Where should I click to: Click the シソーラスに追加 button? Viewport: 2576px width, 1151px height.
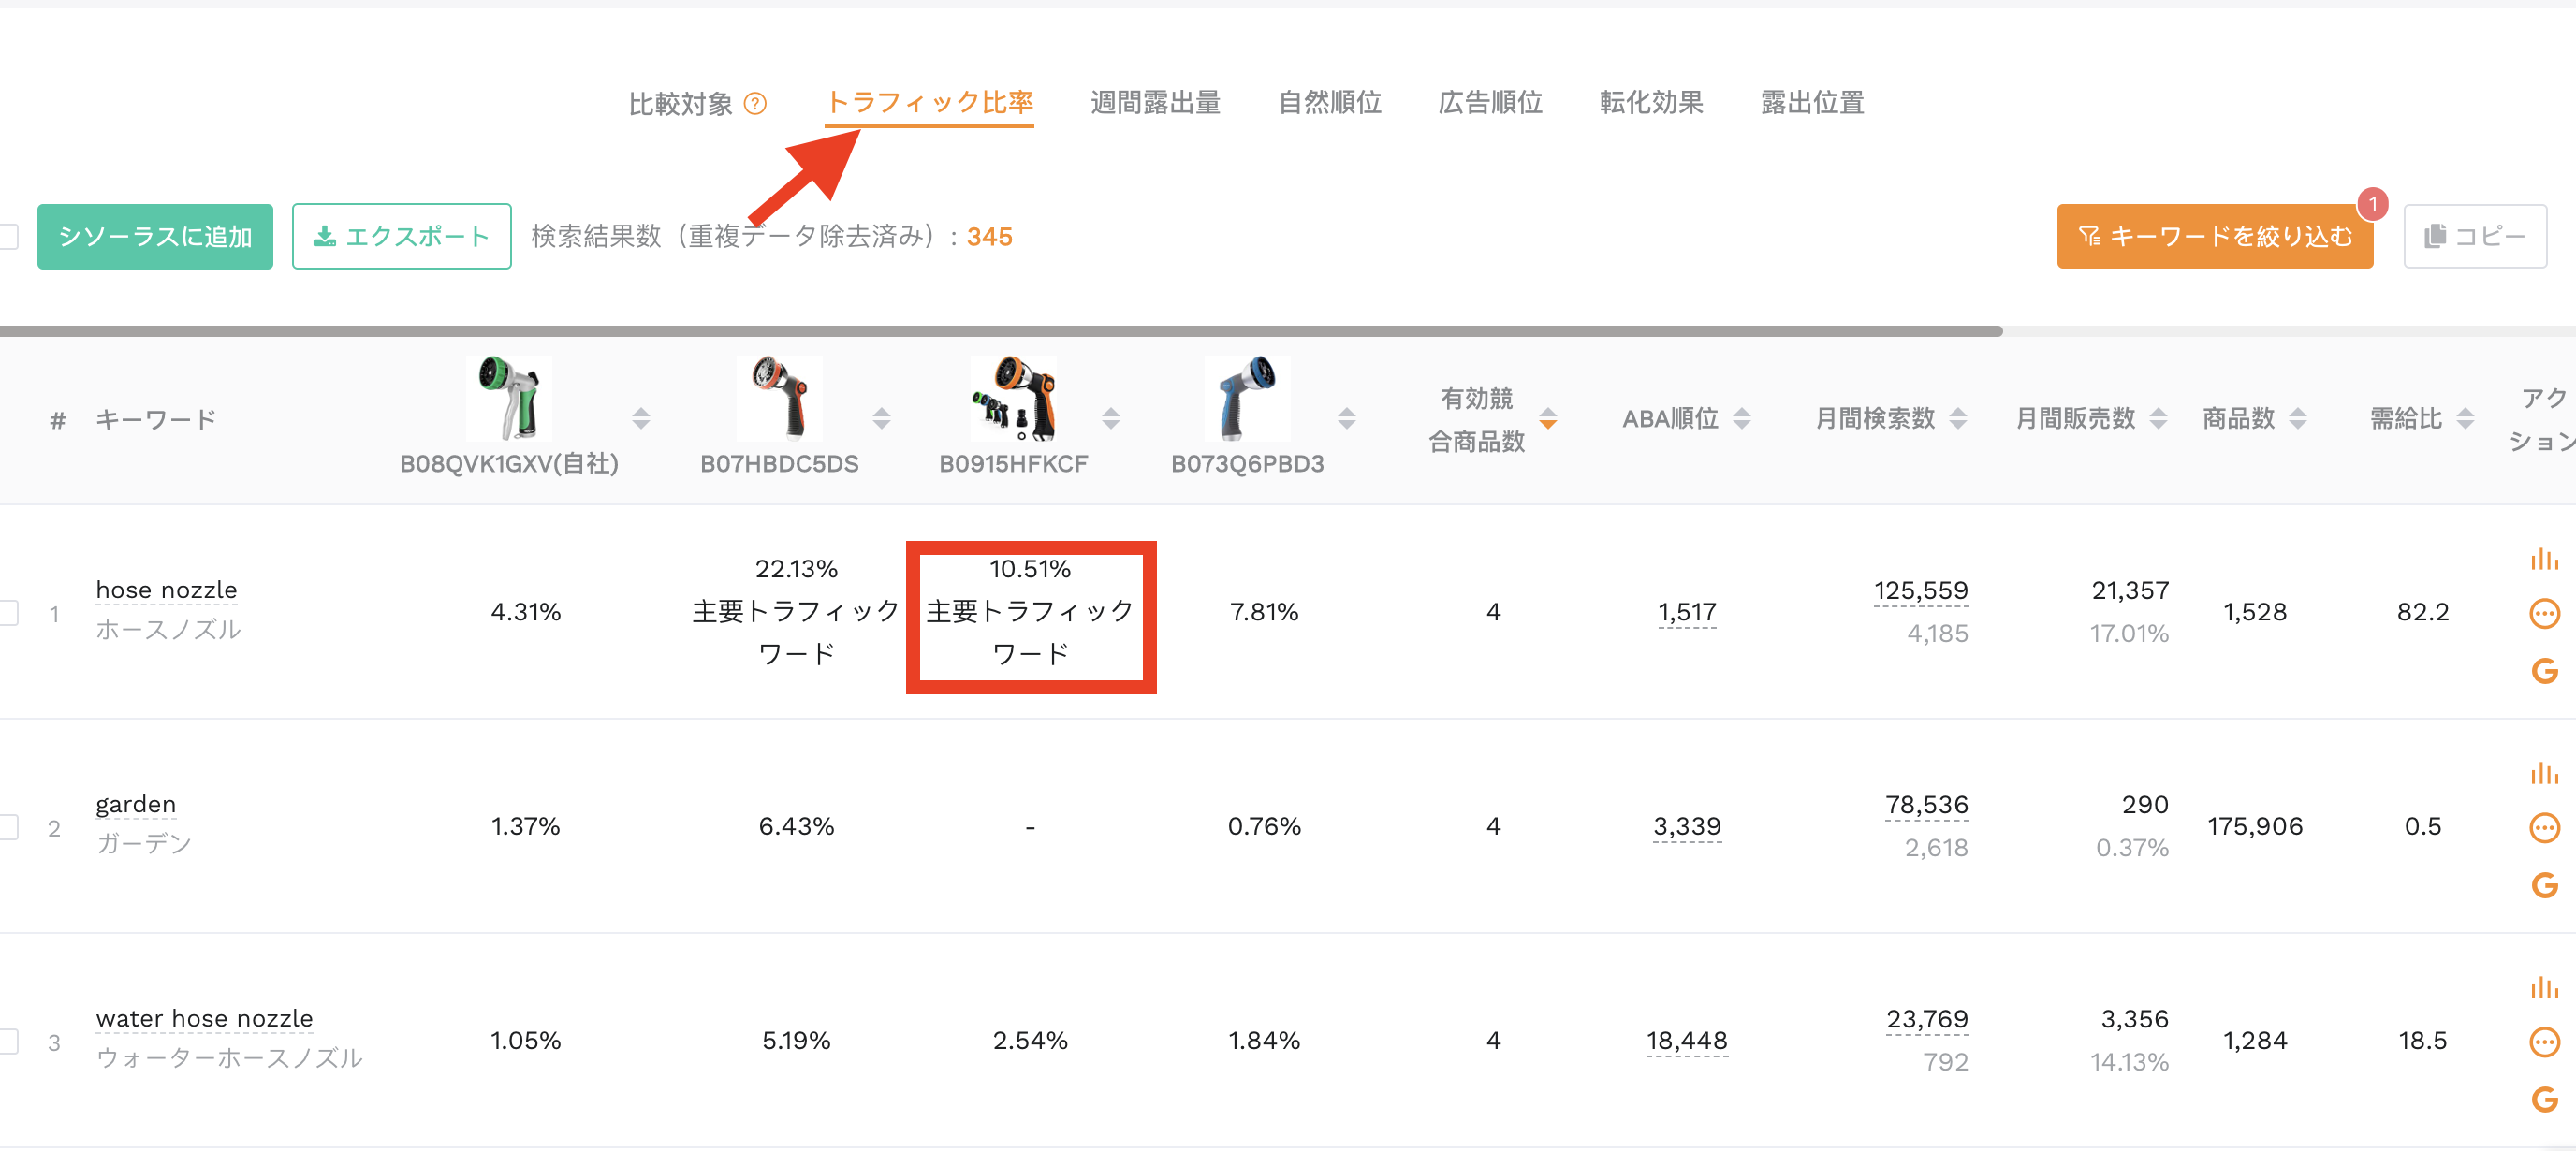point(155,236)
